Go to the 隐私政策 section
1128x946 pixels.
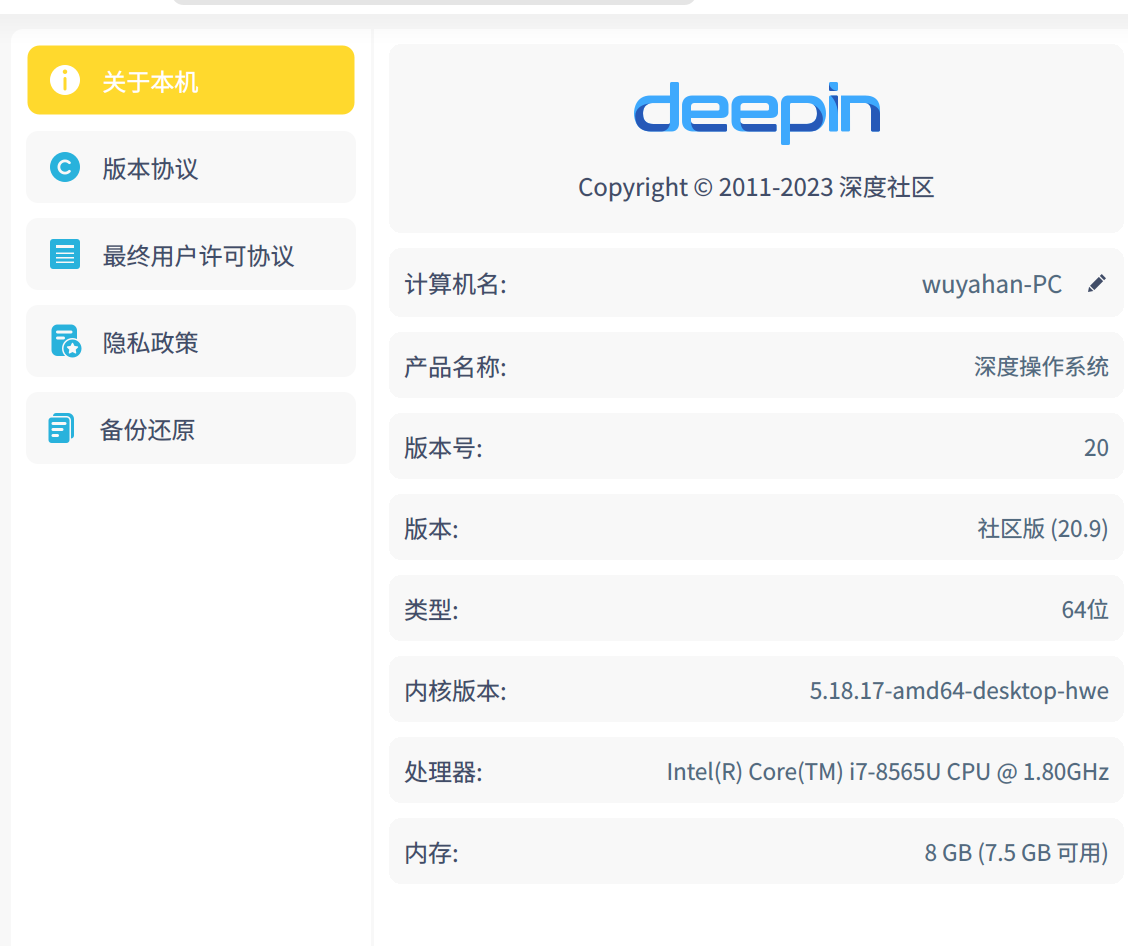pos(191,341)
